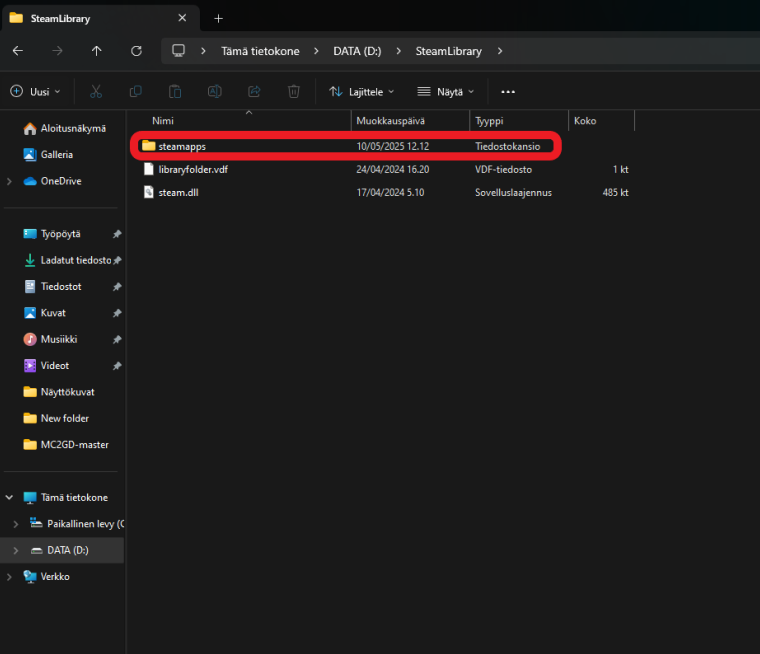Open OneDrive in the sidebar
760x654 pixels.
click(52, 181)
